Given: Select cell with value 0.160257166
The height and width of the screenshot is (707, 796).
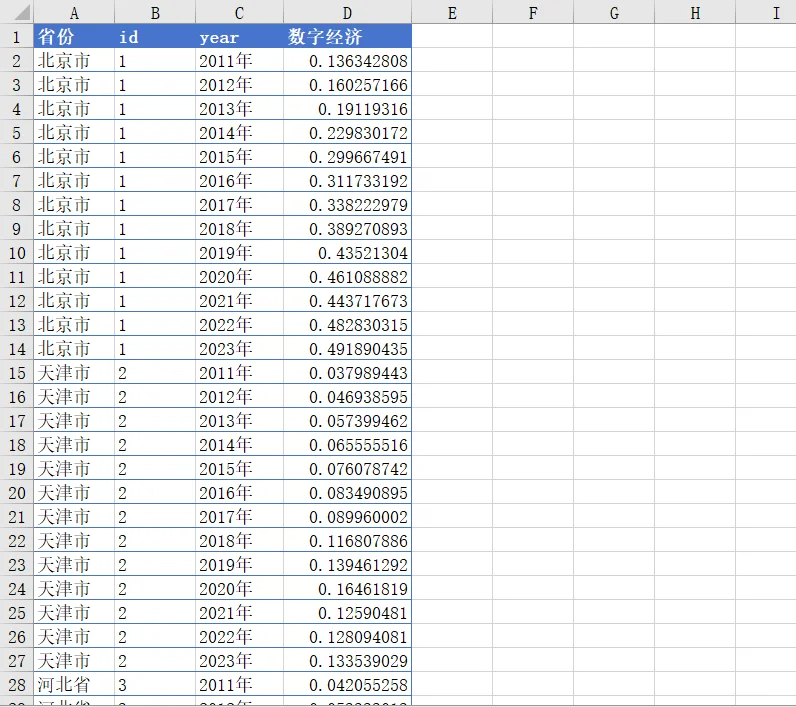Looking at the screenshot, I should (347, 85).
